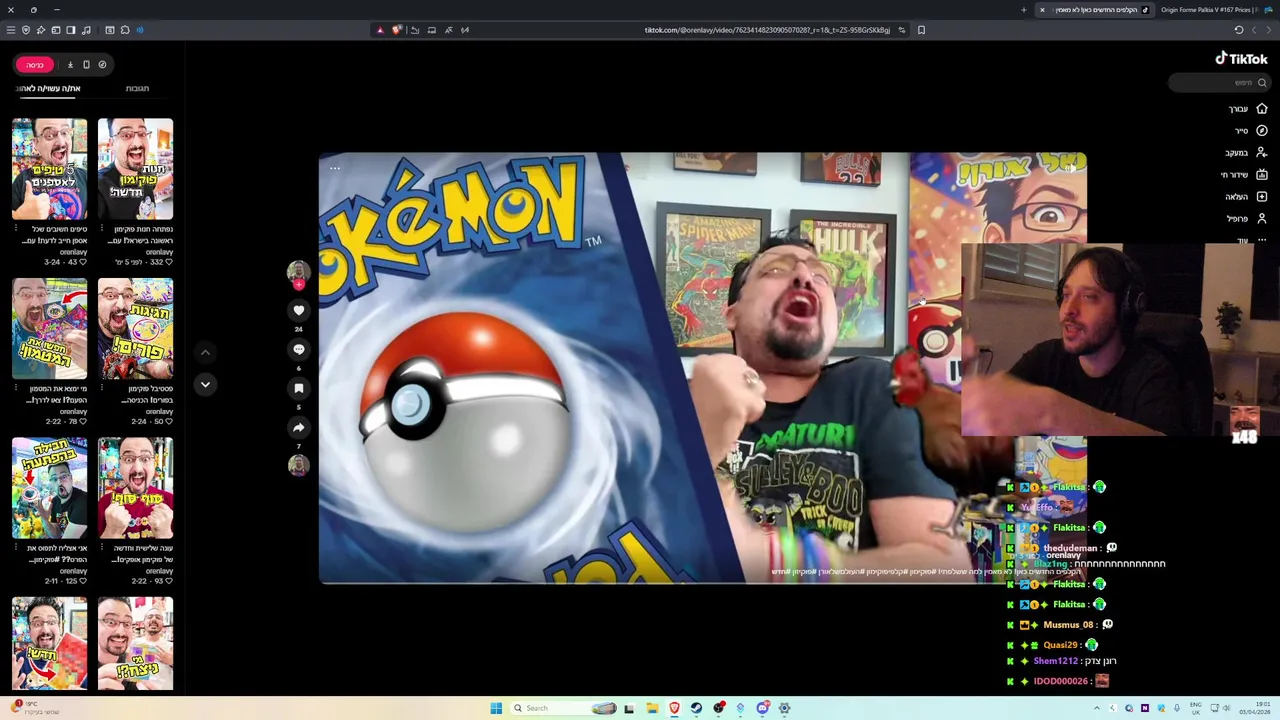Screen dimensions: 1280x720
Task: Click the Brave rewards triangle icon
Action: (380, 30)
